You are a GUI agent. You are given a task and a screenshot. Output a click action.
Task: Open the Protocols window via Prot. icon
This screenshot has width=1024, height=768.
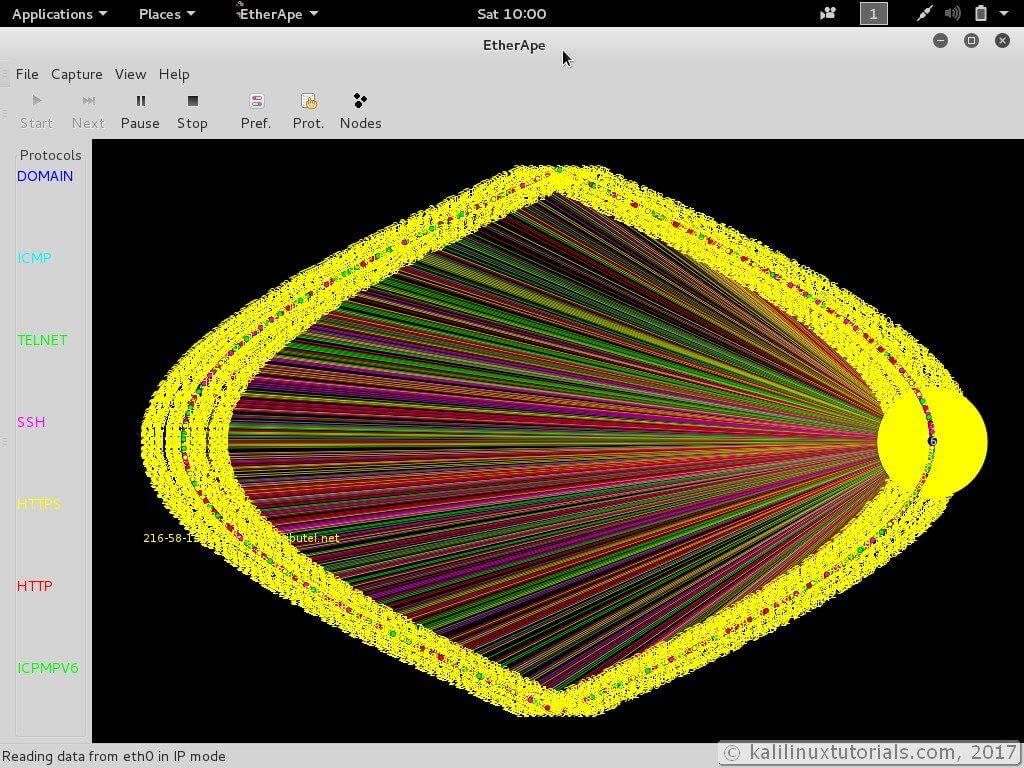(308, 101)
